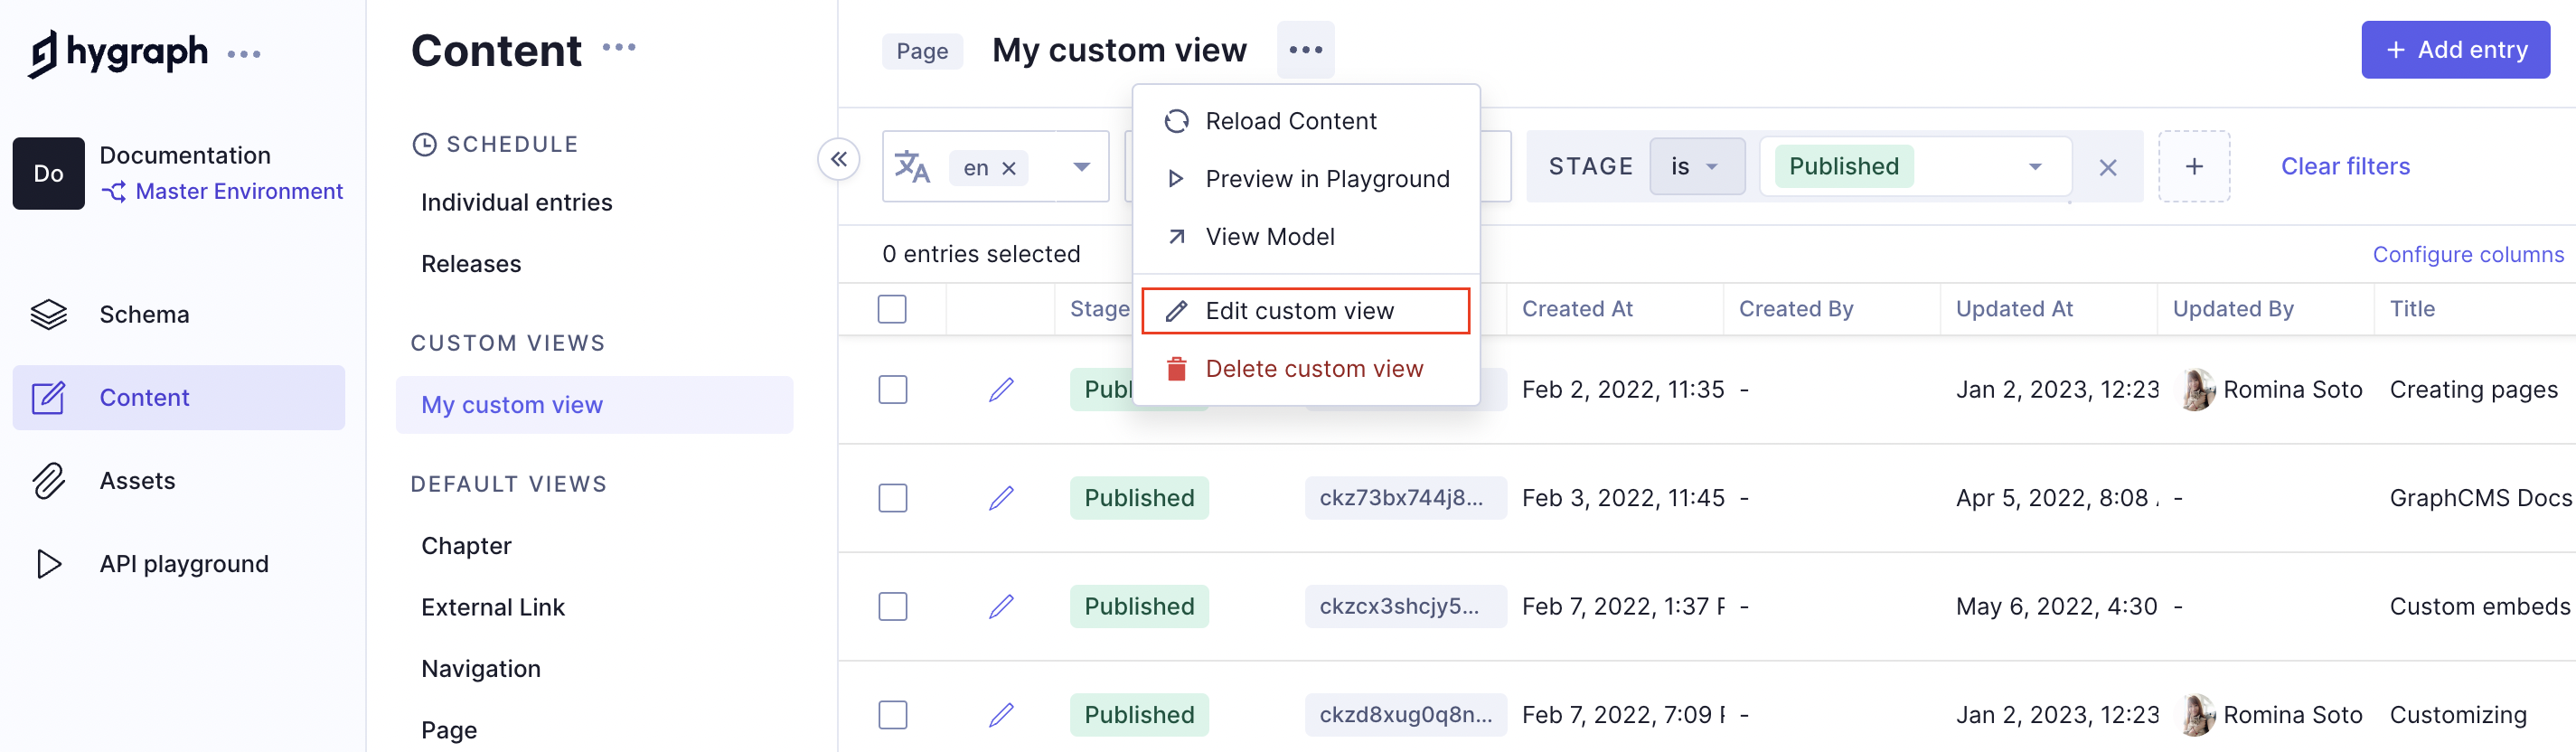
Task: Select the checkbox for GraphCMS Docs entry
Action: (x=892, y=498)
